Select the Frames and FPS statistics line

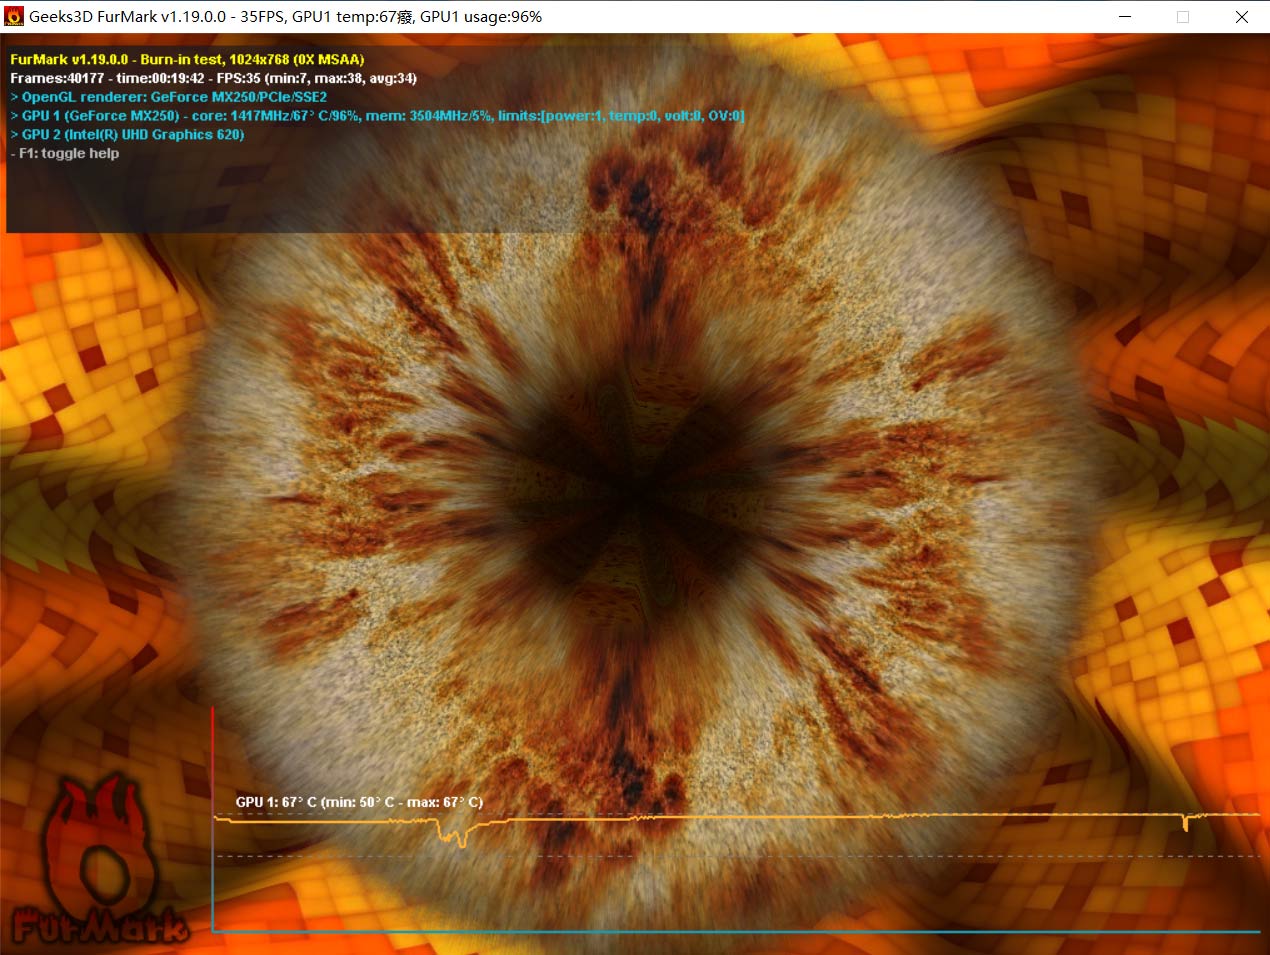[213, 78]
